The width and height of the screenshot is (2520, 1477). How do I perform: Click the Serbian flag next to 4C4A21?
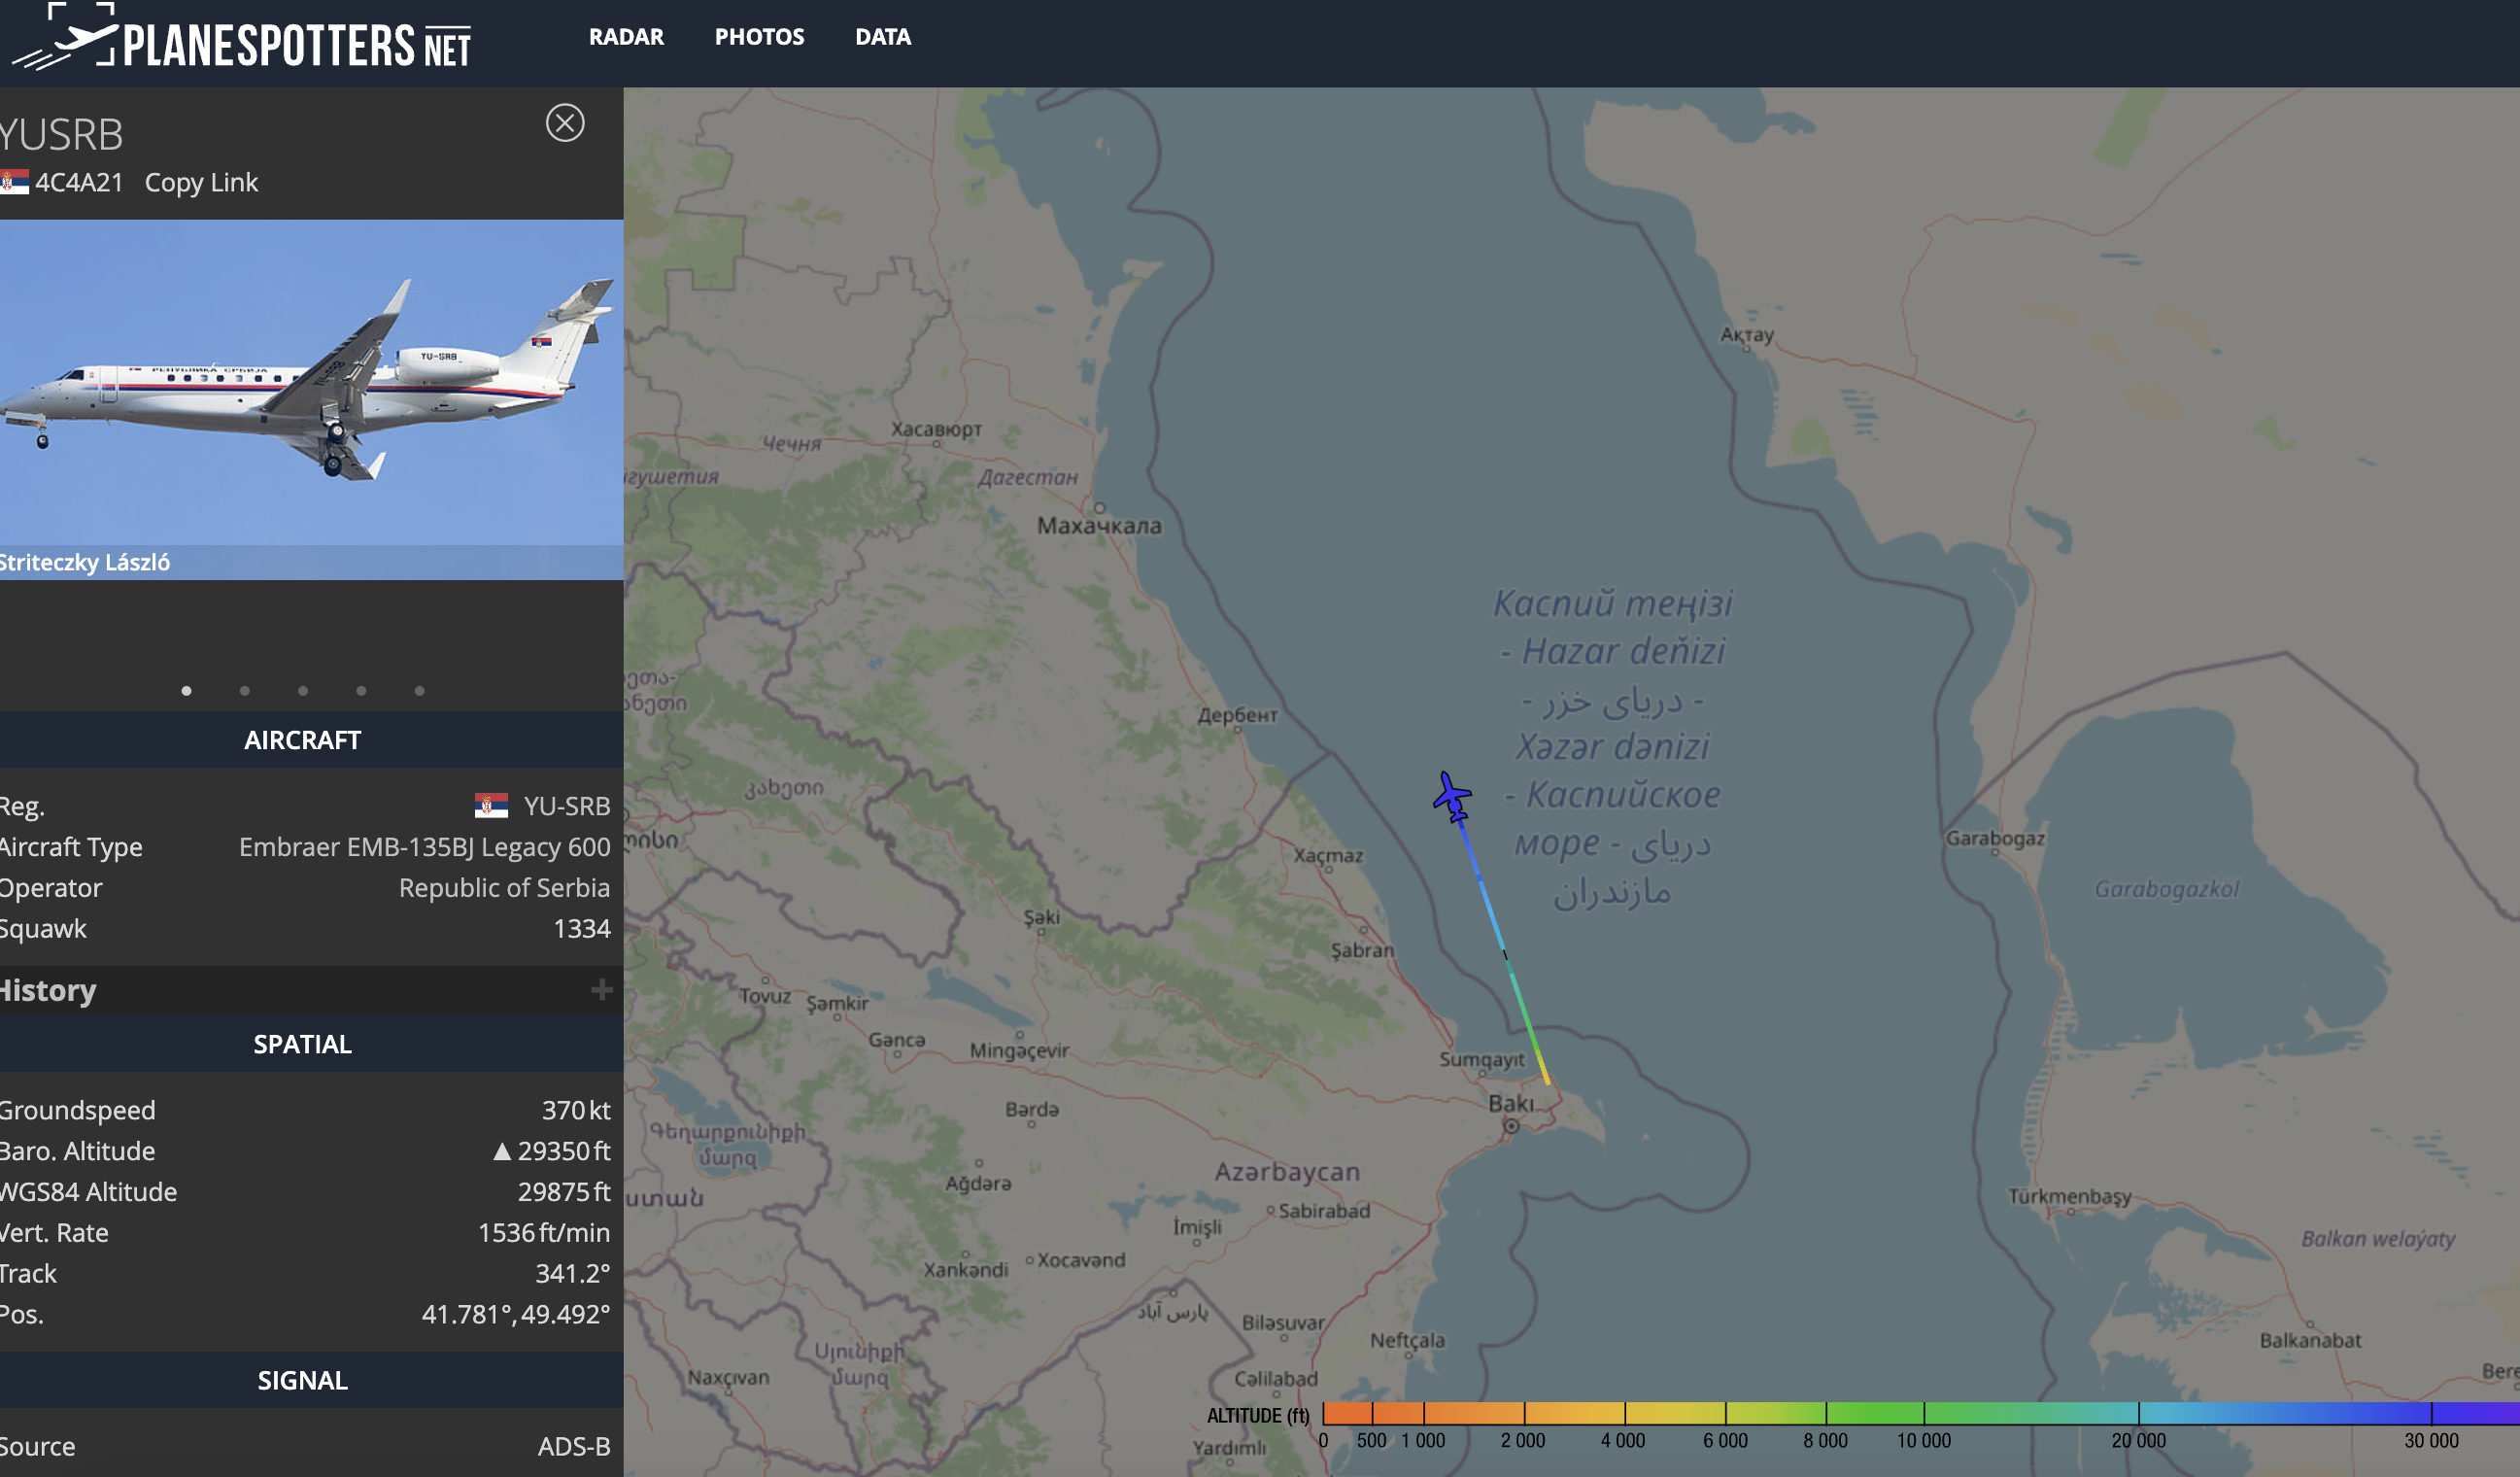14,182
